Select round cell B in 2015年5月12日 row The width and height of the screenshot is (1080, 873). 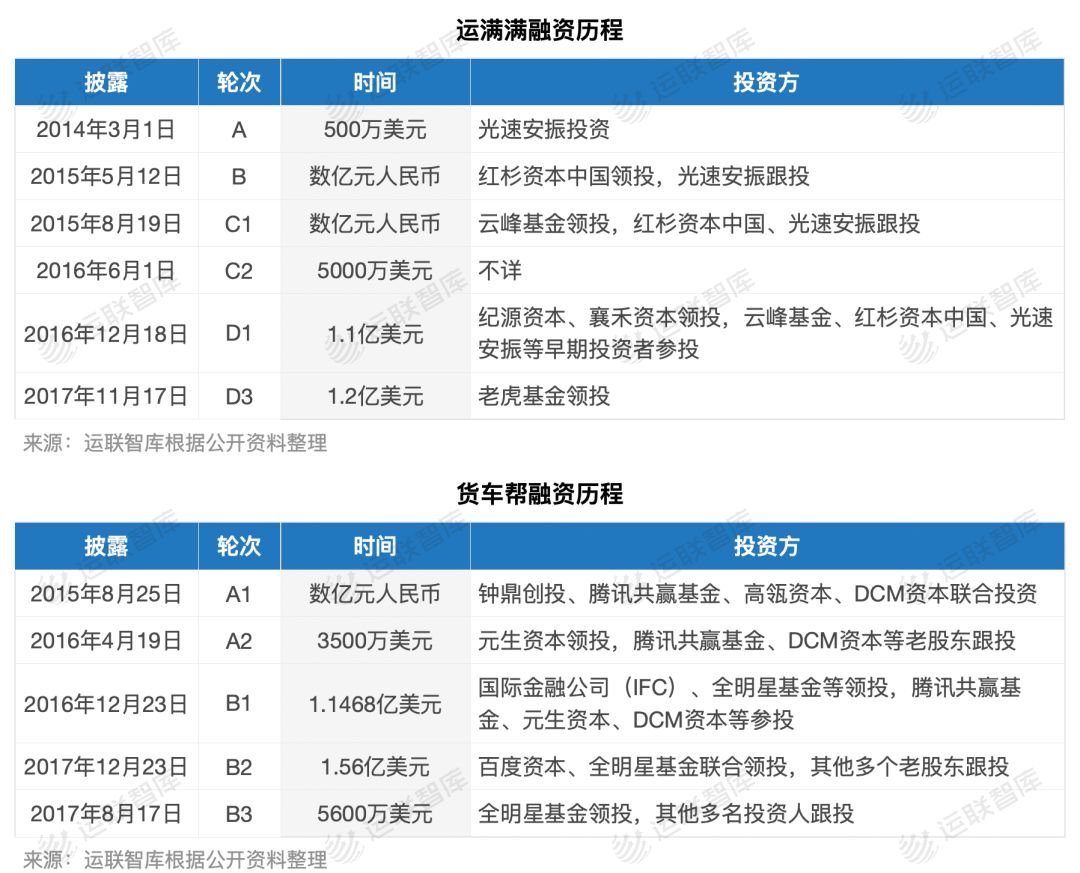[x=239, y=176]
